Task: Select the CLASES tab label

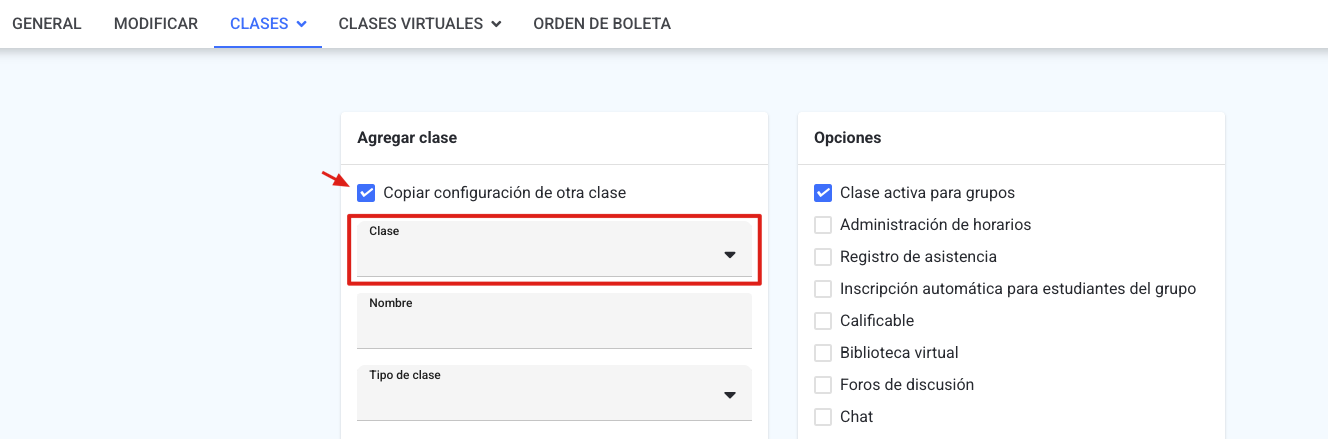Action: click(259, 23)
